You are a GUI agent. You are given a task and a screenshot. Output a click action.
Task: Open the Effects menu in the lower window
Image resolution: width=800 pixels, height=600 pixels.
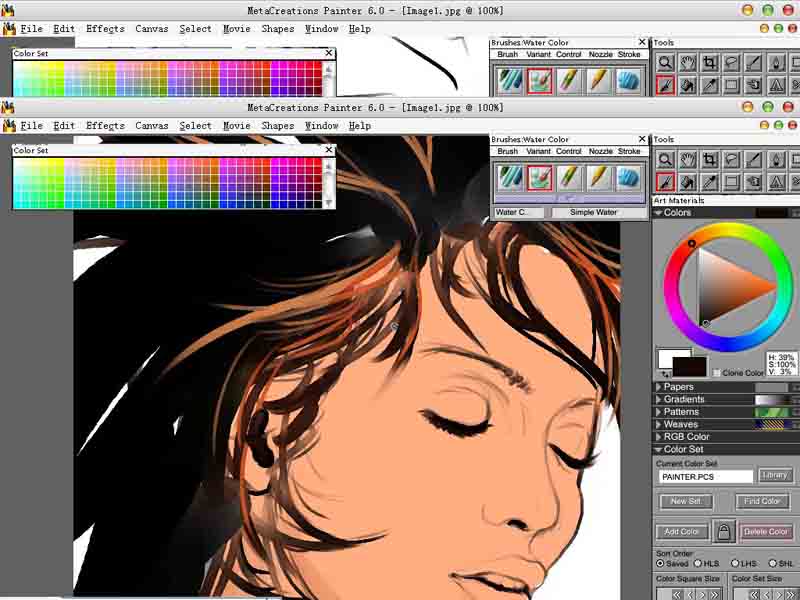tap(105, 126)
